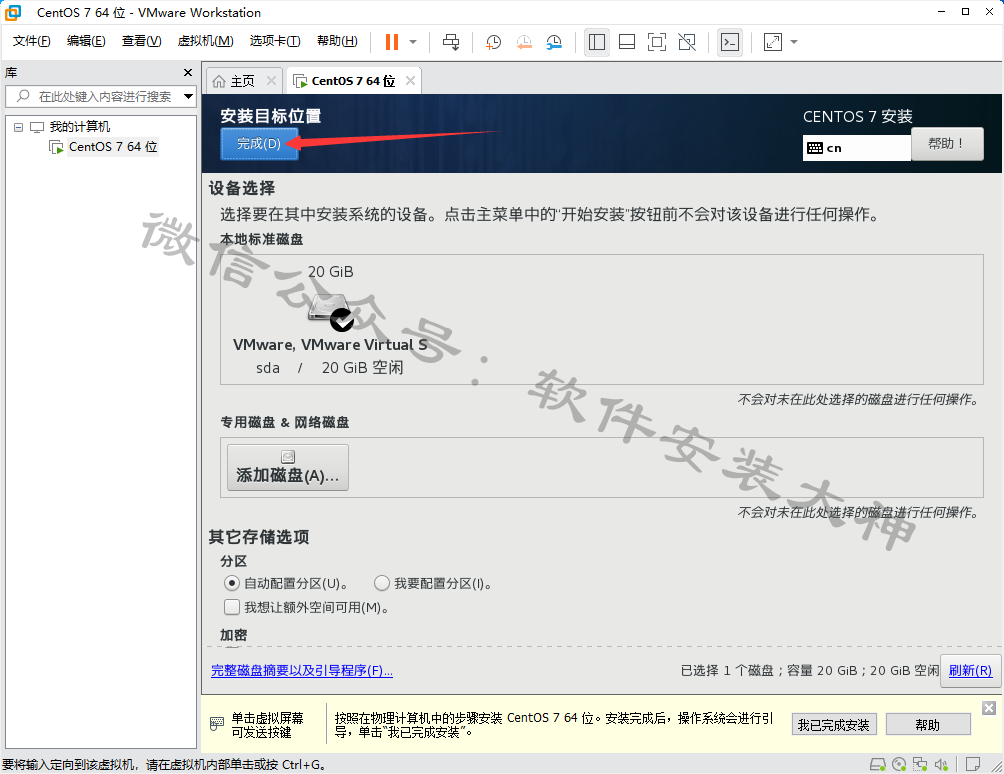Check 我想让额外空间可用(M) checkbox

click(x=232, y=607)
